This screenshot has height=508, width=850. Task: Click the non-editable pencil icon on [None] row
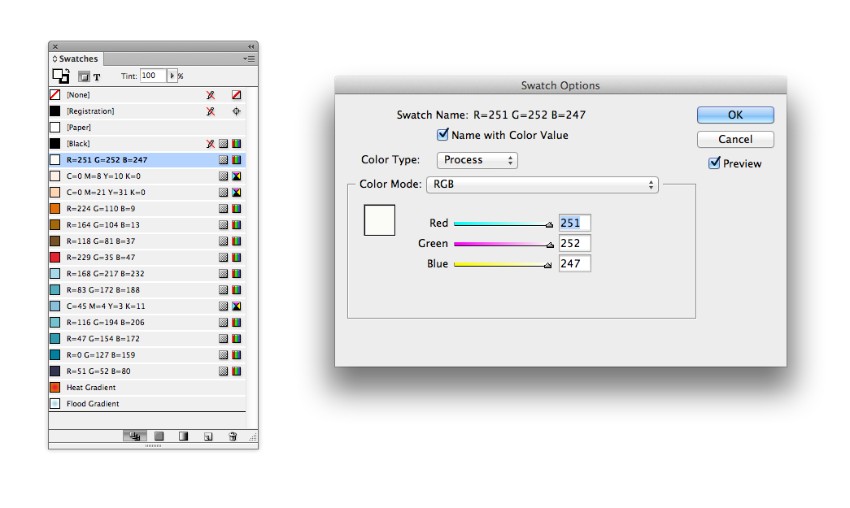point(210,95)
